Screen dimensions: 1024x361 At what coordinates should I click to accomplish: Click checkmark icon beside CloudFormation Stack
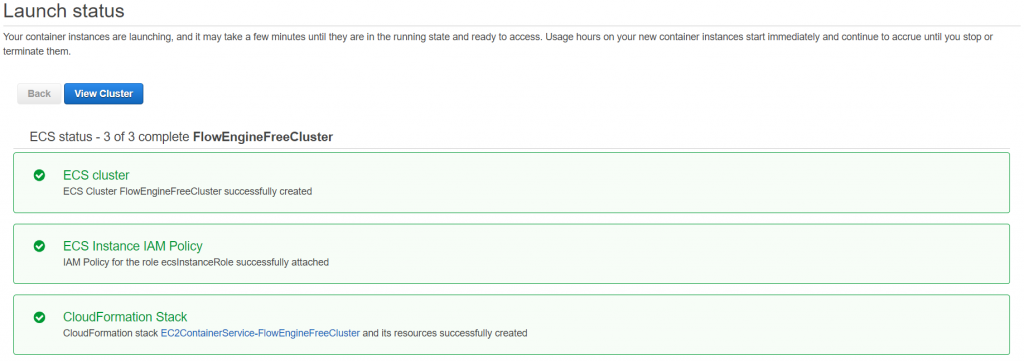point(39,317)
